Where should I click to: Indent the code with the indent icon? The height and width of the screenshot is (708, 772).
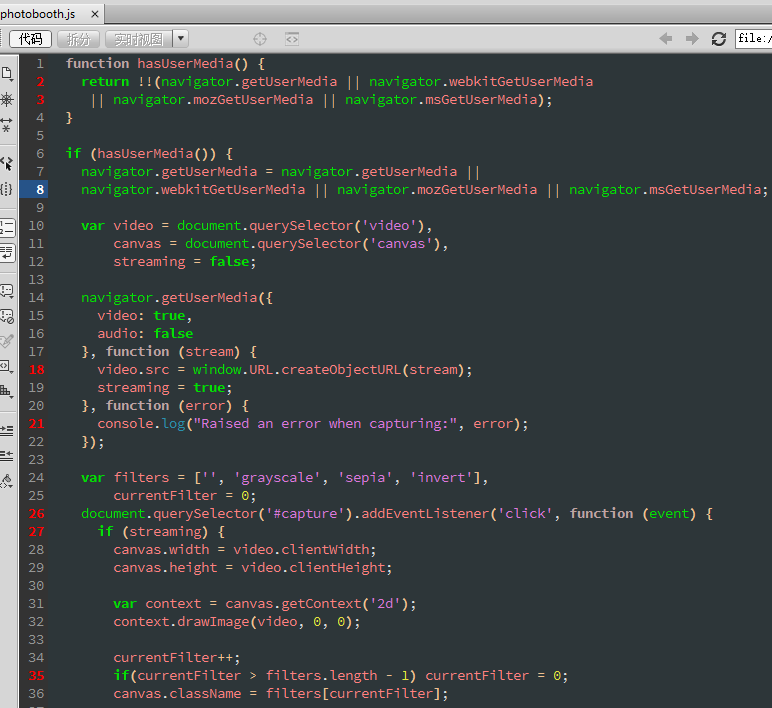click(x=7, y=430)
